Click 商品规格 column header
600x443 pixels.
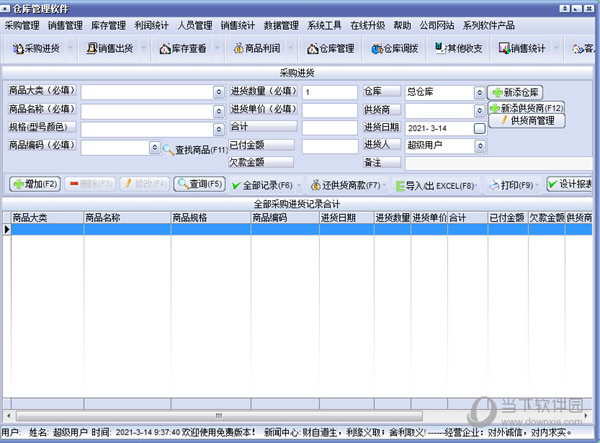point(211,218)
